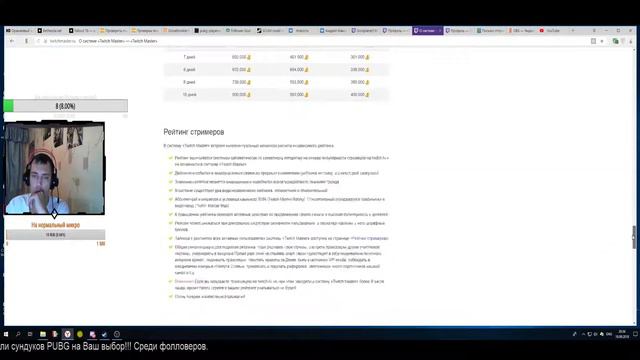Open Task View on the taskbar
This screenshot has width=640, height=360.
pos(30,334)
